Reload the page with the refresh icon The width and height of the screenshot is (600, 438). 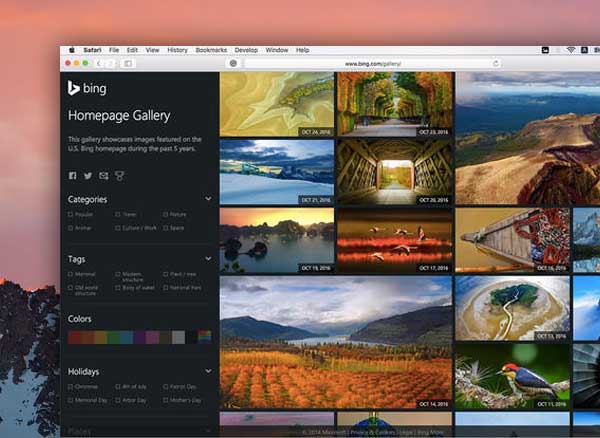tap(496, 64)
